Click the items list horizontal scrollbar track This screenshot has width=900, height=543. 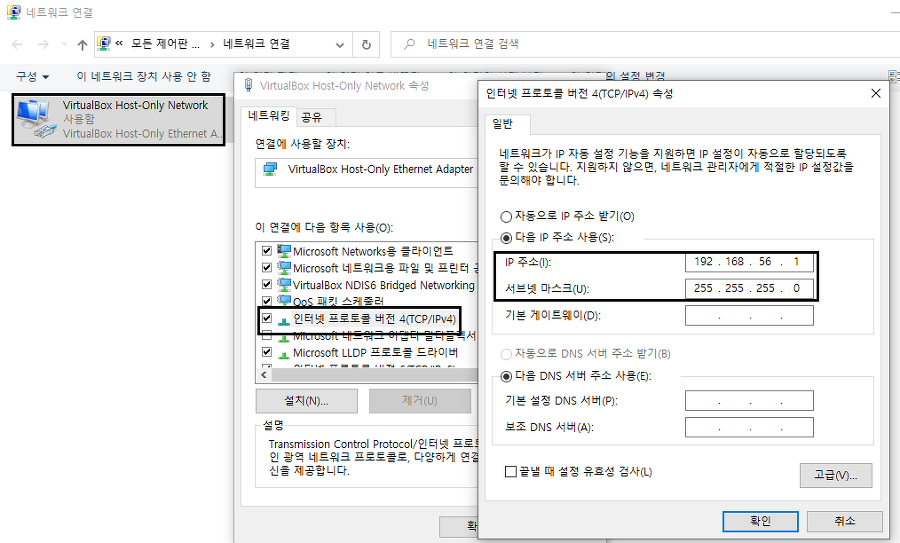(374, 375)
